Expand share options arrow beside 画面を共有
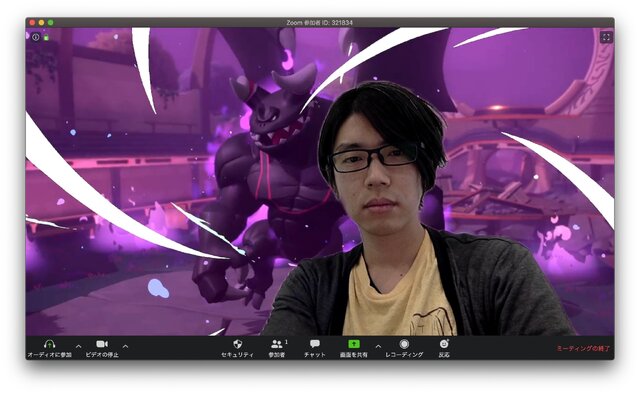640x394 pixels. [378, 347]
